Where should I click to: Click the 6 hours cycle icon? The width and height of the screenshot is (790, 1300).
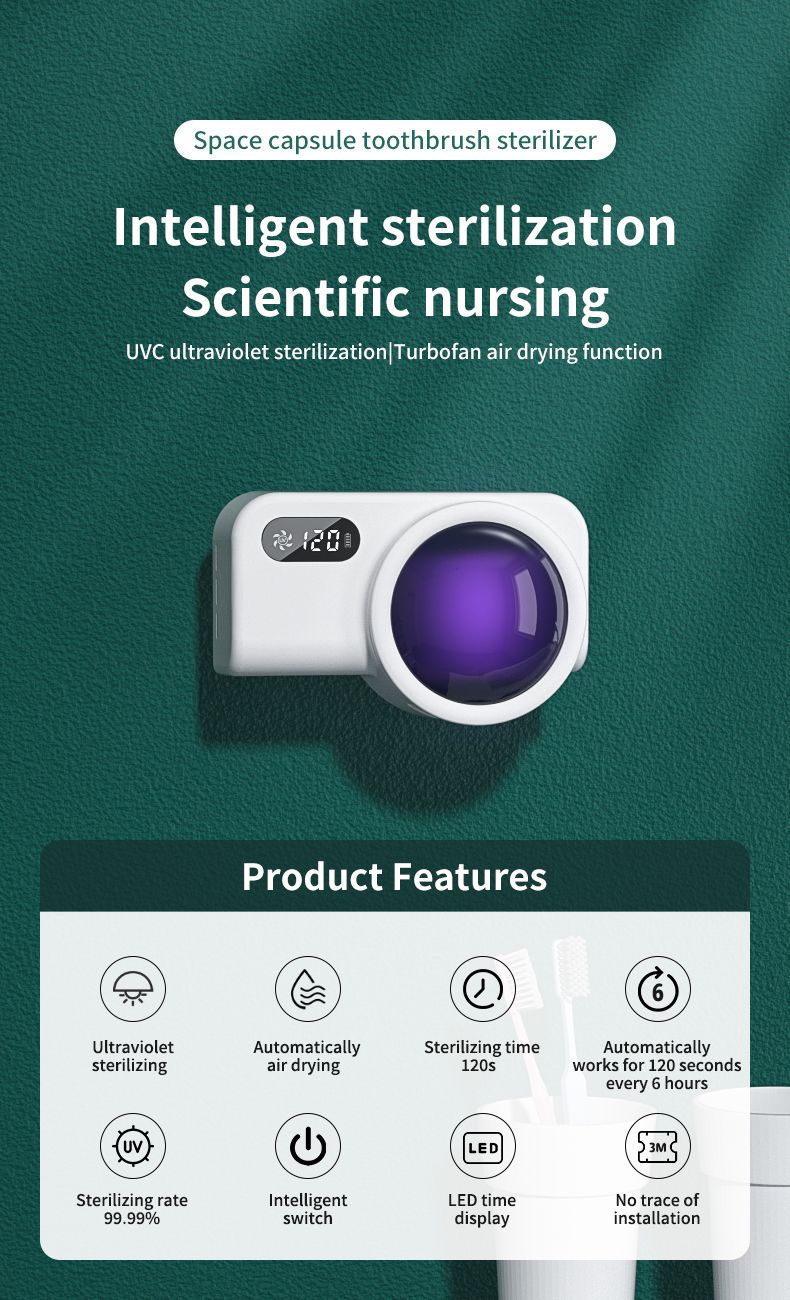coord(658,989)
